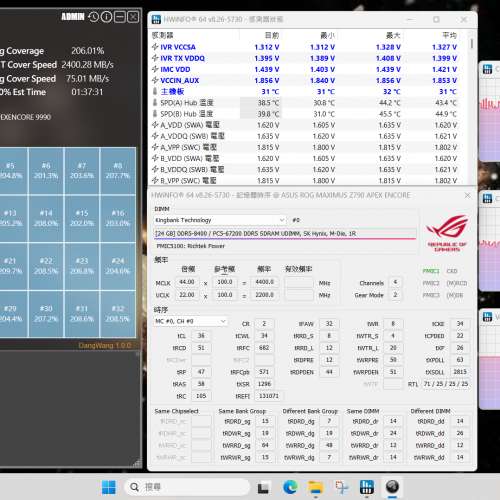Viewport: 500px width, 500px height.
Task: Click the voltage icon of IMC VDD row
Action: click(155, 69)
